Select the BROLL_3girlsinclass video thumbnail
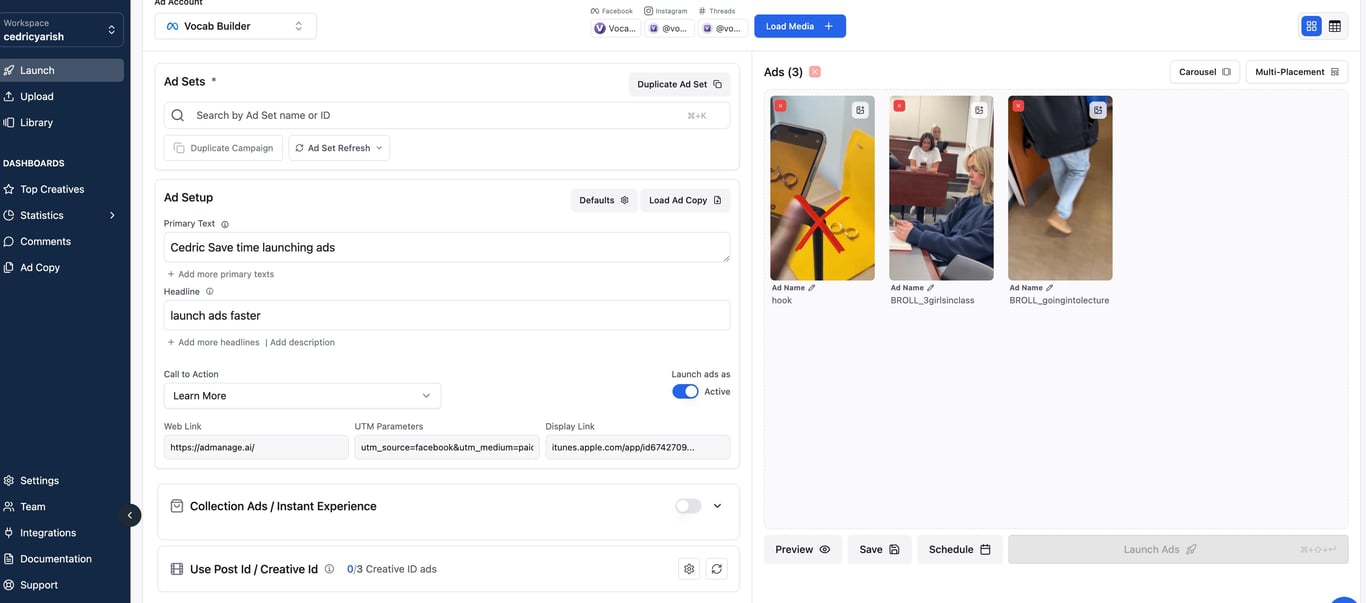This screenshot has height=603, width=1366. 941,188
